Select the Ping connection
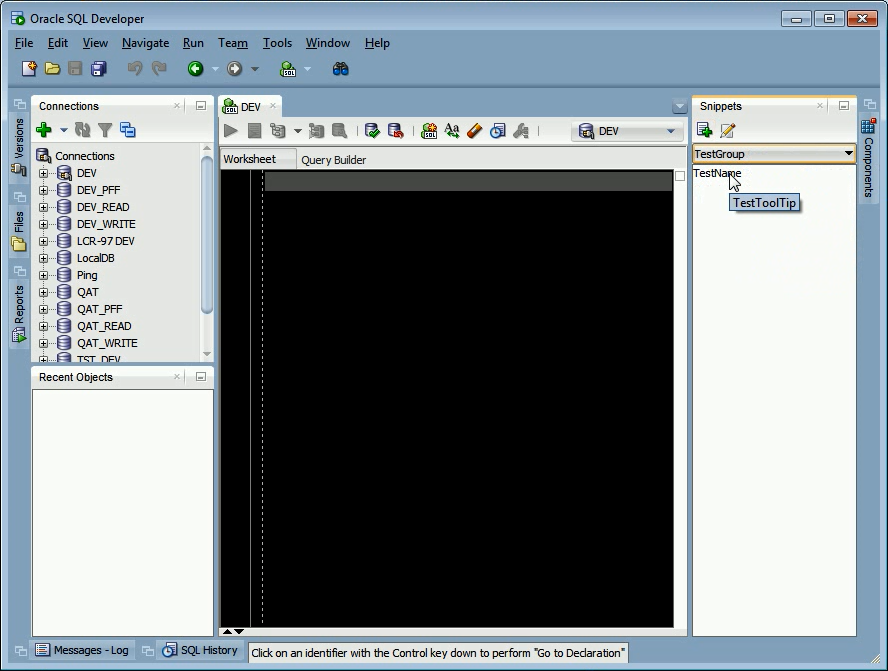This screenshot has height=671, width=888. tap(87, 275)
